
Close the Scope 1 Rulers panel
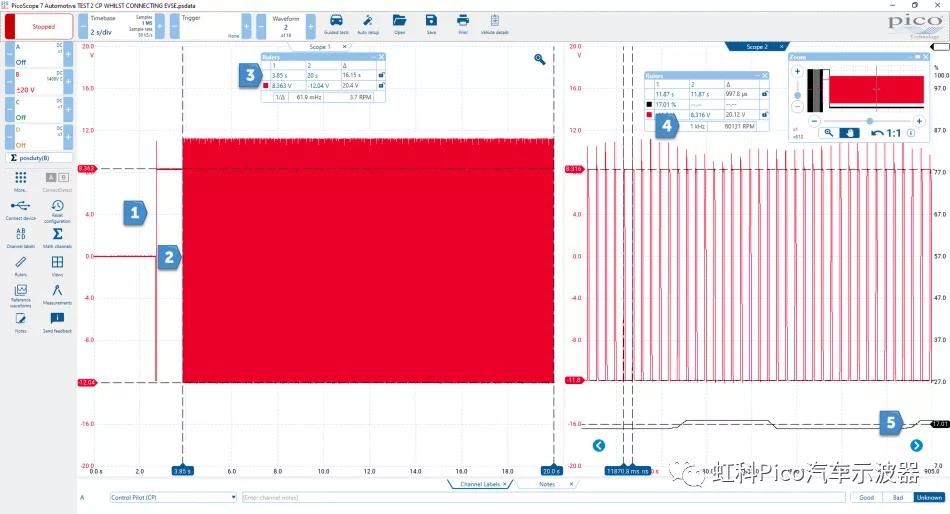coord(381,57)
